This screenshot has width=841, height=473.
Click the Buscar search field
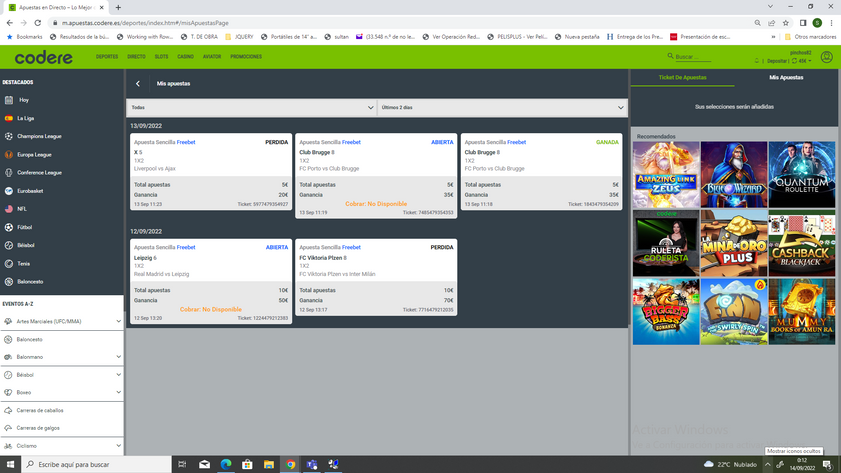point(693,57)
